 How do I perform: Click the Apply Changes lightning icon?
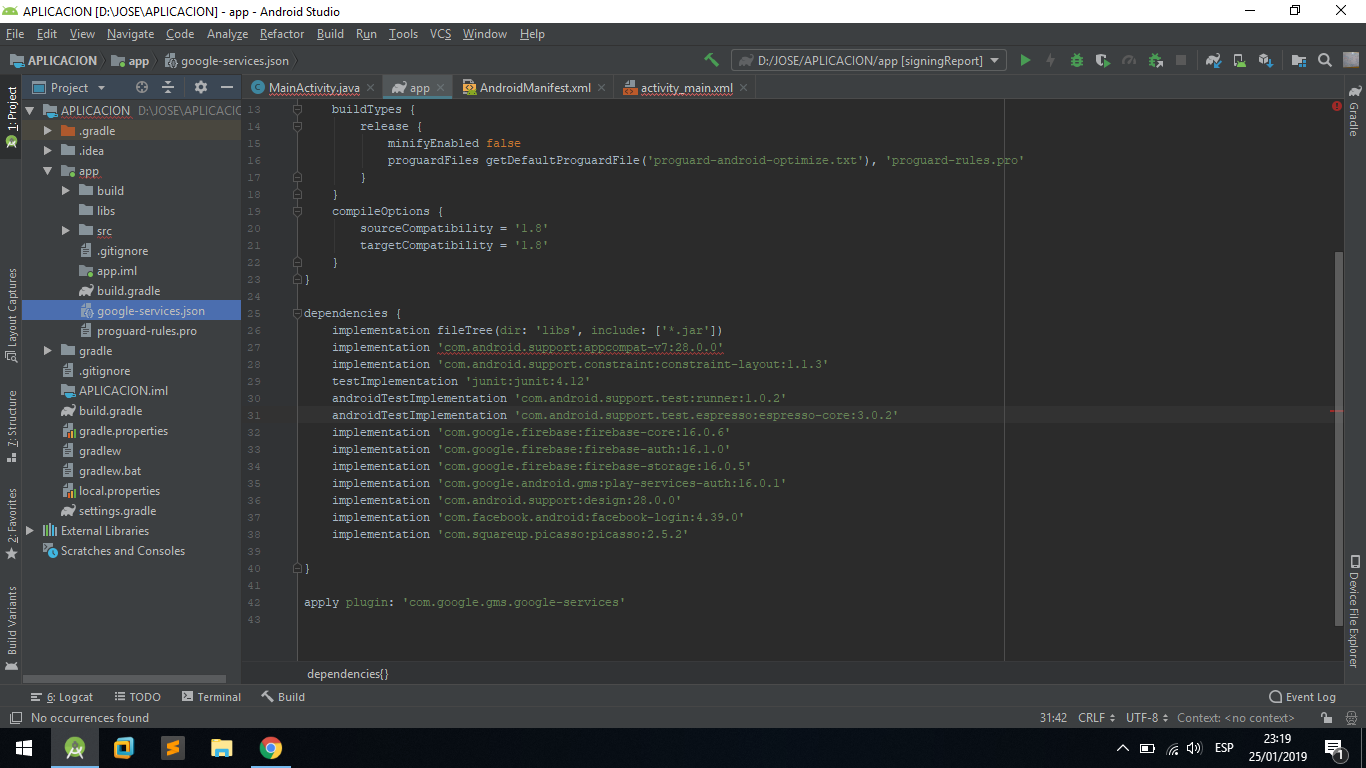pyautogui.click(x=1051, y=60)
